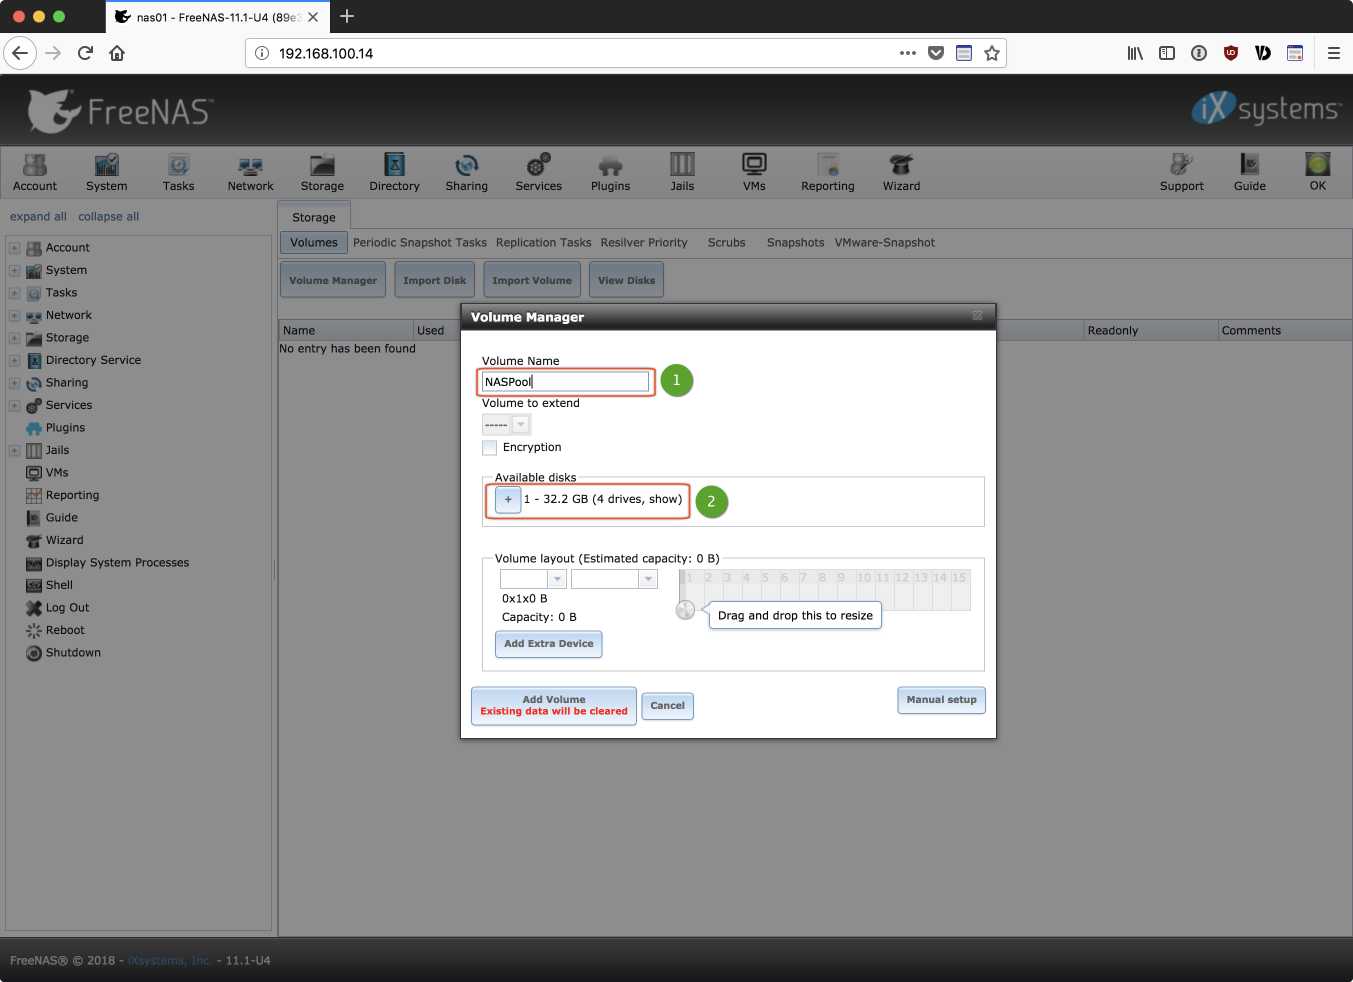Click the Add Volume button
The width and height of the screenshot is (1353, 982).
pyautogui.click(x=553, y=705)
